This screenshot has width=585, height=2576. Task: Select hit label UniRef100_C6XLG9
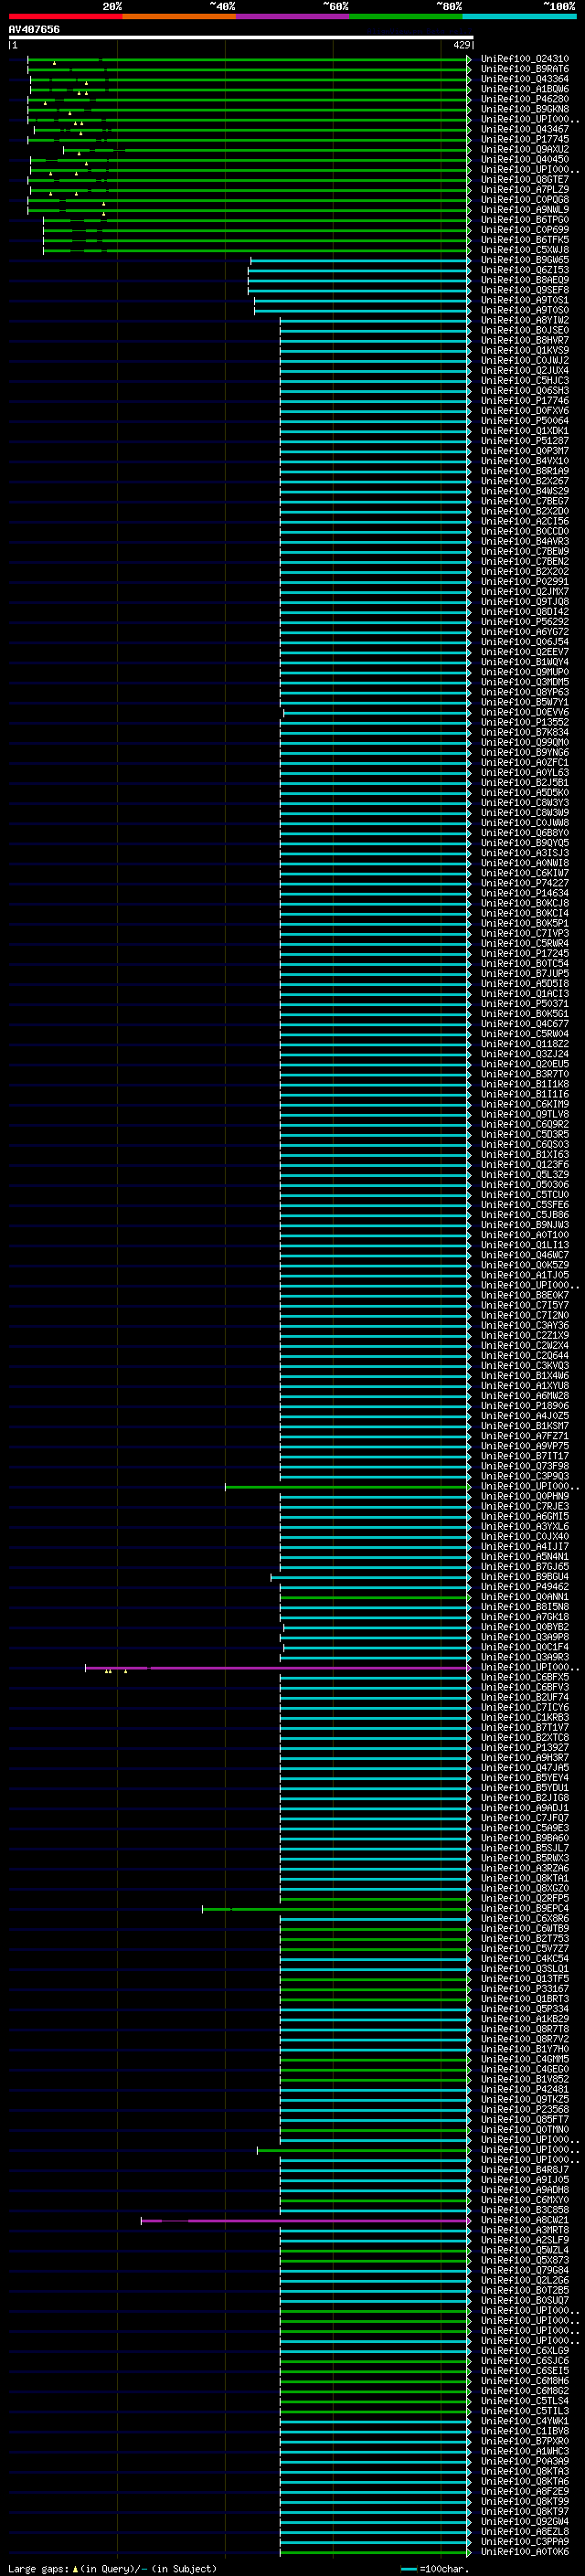point(525,2351)
